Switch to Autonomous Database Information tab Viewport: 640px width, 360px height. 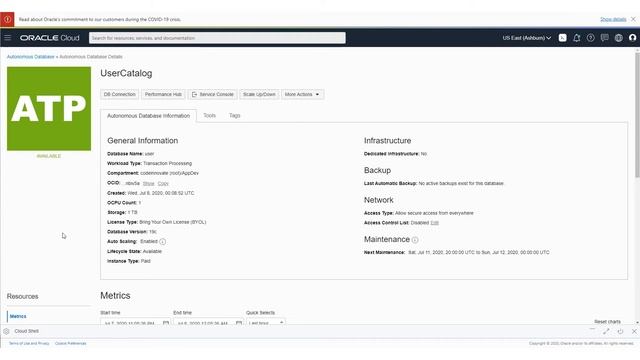(149, 116)
